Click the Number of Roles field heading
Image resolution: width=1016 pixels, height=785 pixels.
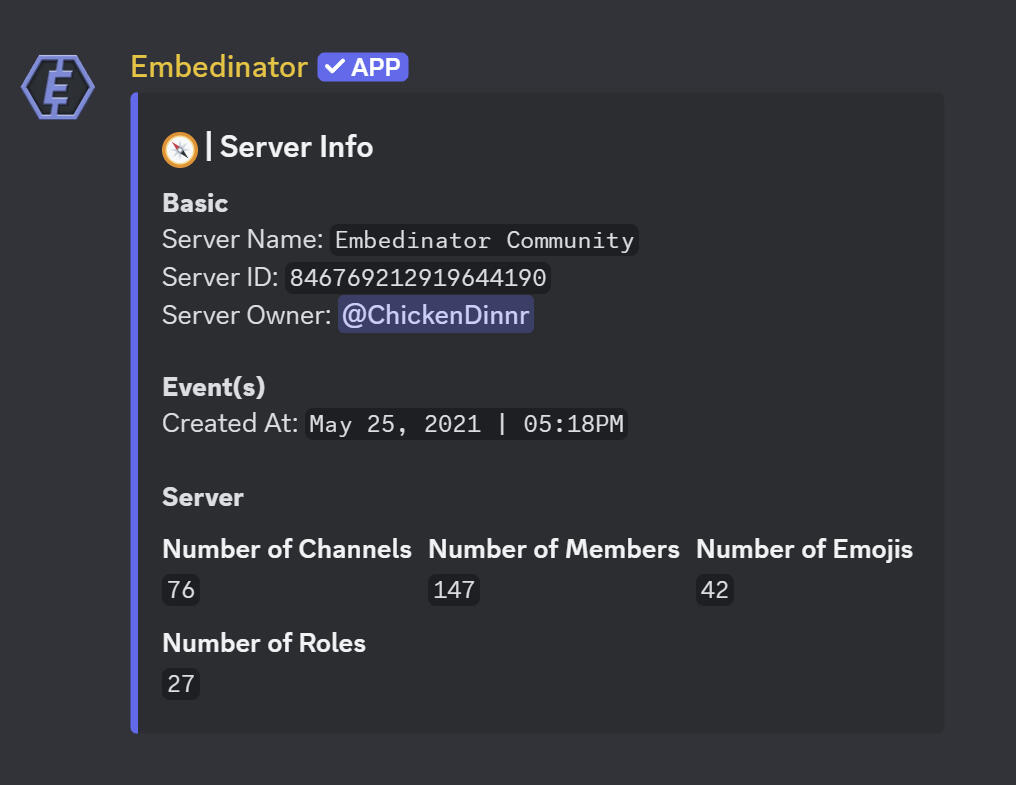(264, 643)
